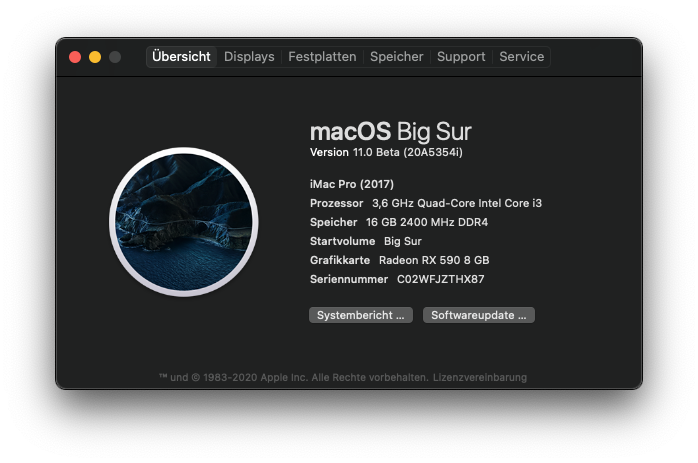Click the version text 11.0 Beta (20A5354i)
698x463 pixels.
[x=408, y=152]
